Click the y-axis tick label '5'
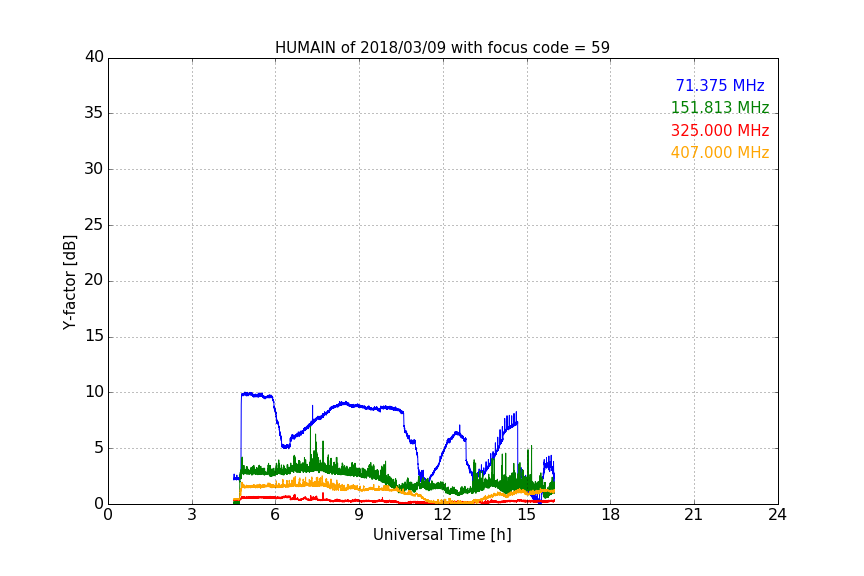This screenshot has height=576, width=864. pyautogui.click(x=99, y=448)
